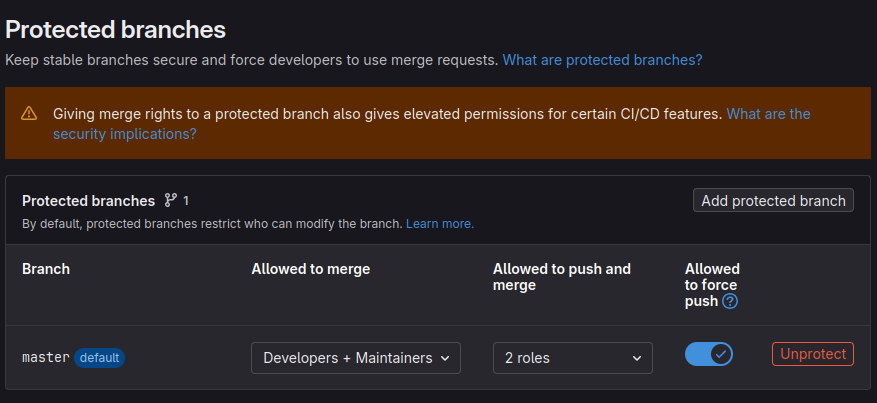Open What are protected branches link
Viewport: 877px width, 403px height.
602,60
